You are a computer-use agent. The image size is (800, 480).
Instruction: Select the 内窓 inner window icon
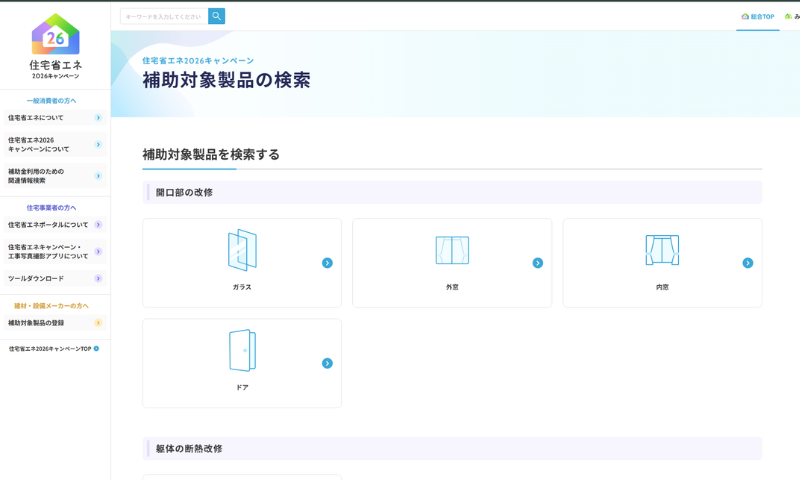pyautogui.click(x=662, y=250)
